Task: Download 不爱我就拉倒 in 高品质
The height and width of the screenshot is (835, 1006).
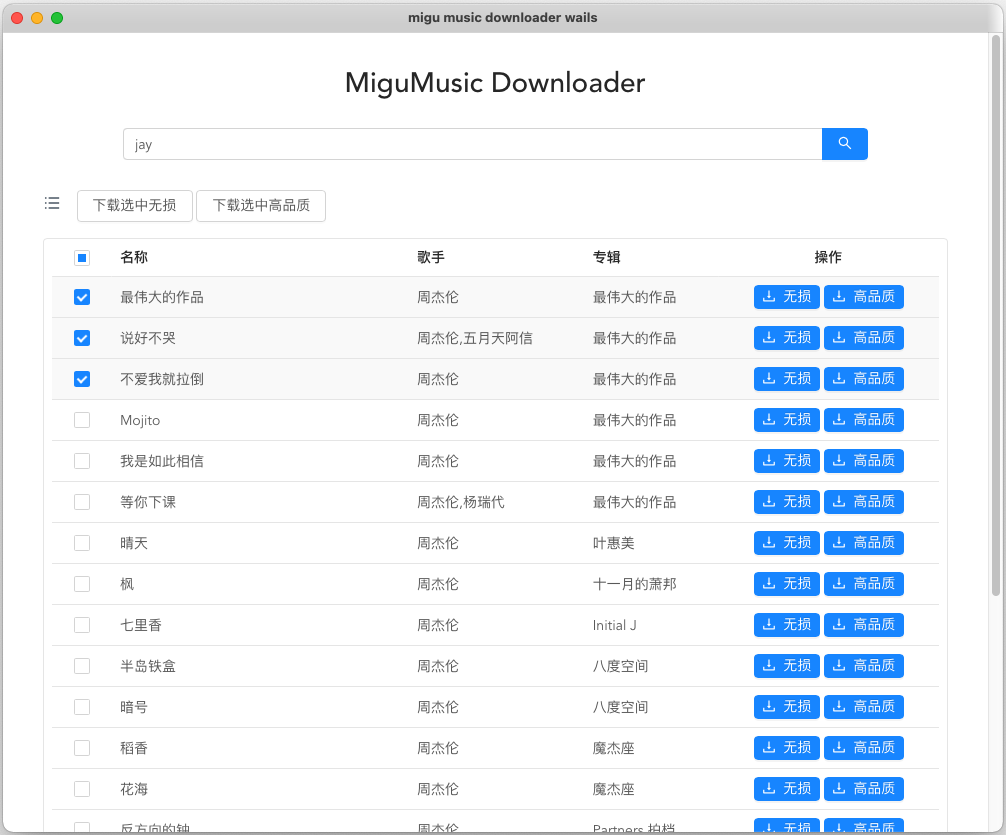Action: [864, 379]
